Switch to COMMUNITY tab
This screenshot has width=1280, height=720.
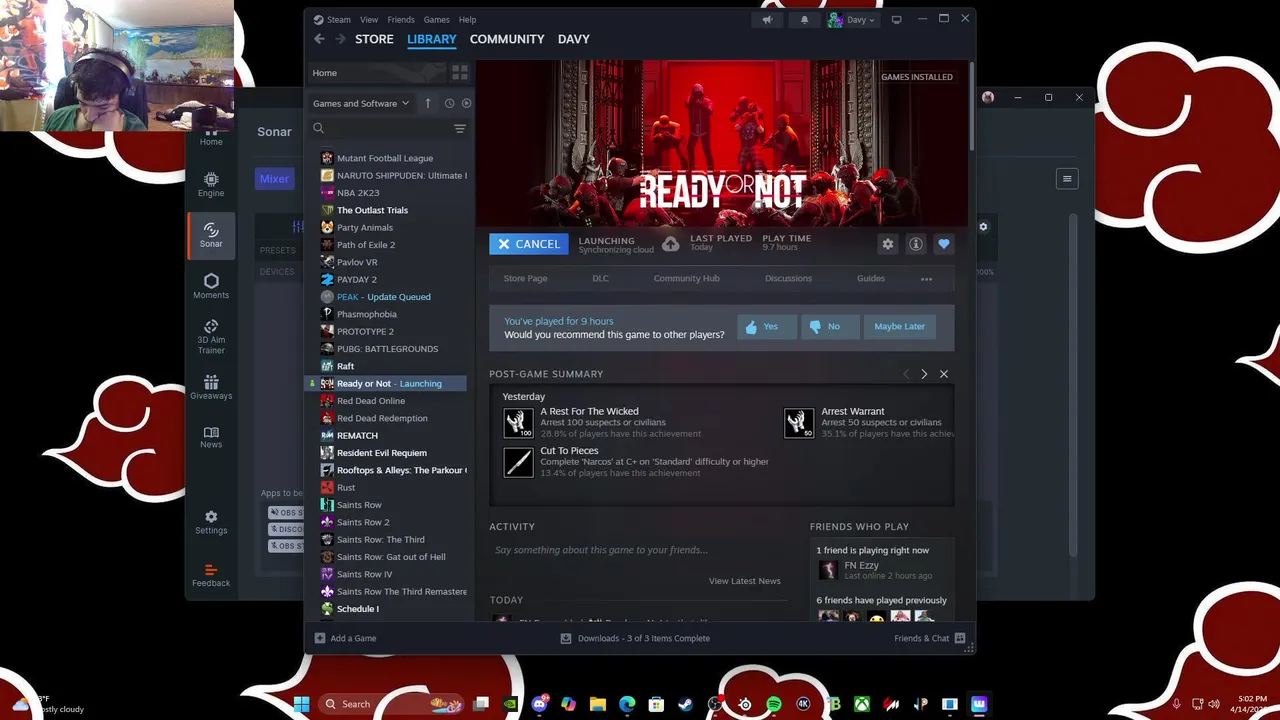(507, 39)
